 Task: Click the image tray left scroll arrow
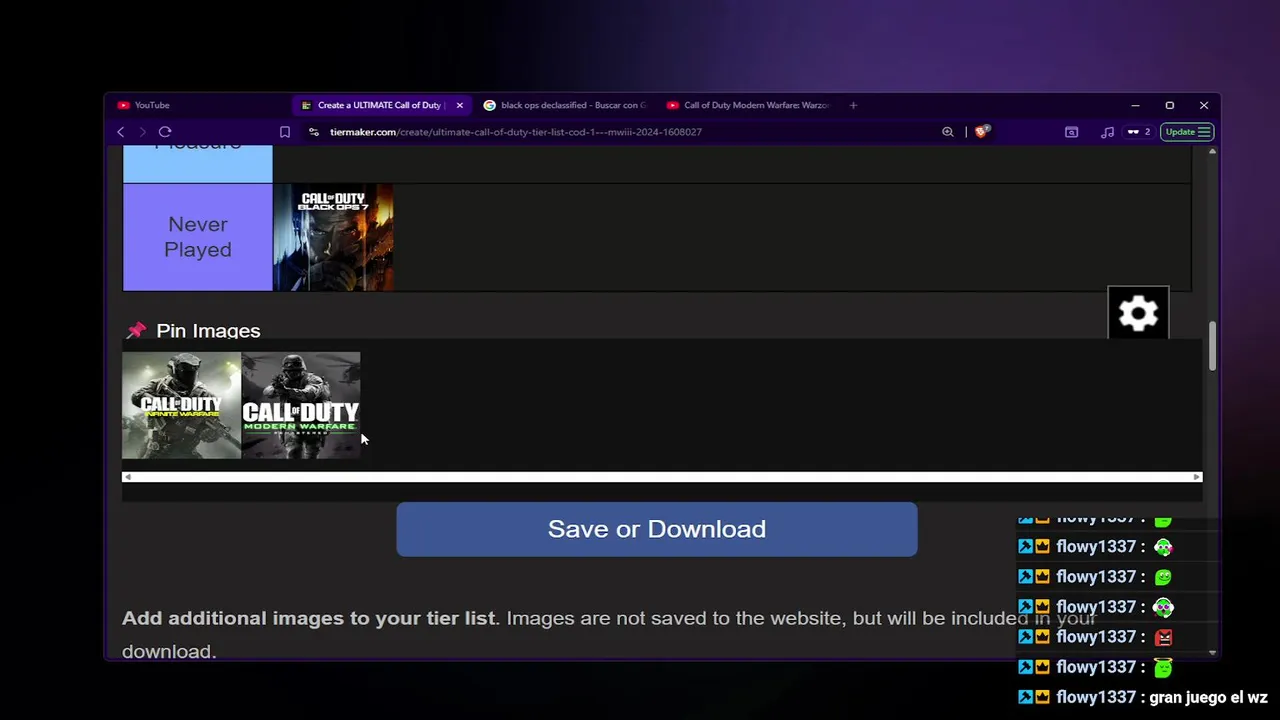pyautogui.click(x=127, y=477)
